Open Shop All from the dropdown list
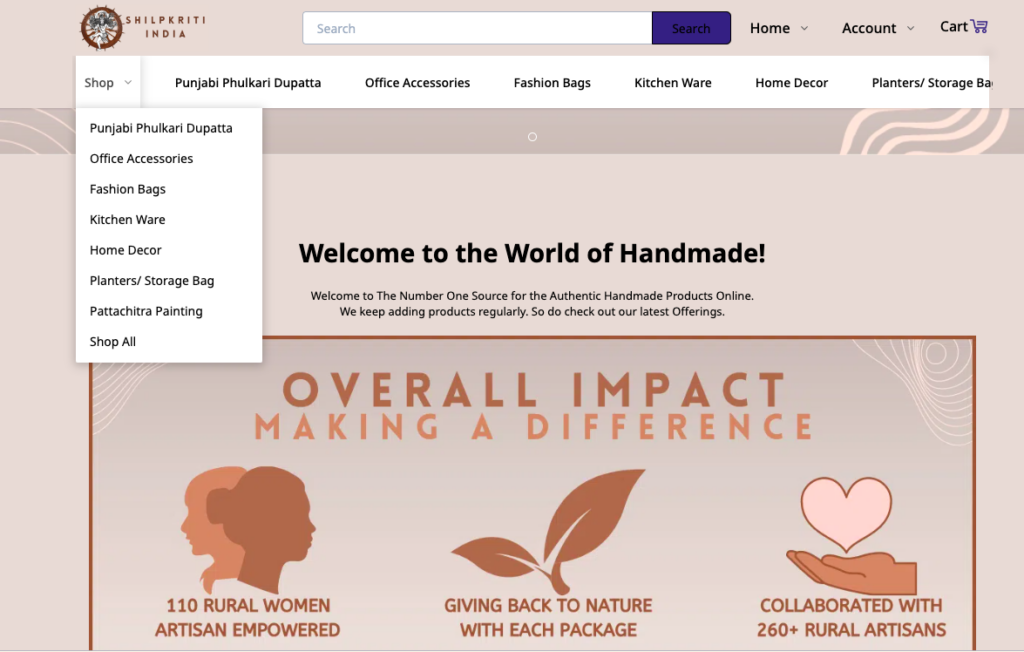The image size is (1024, 652). pyautogui.click(x=113, y=342)
